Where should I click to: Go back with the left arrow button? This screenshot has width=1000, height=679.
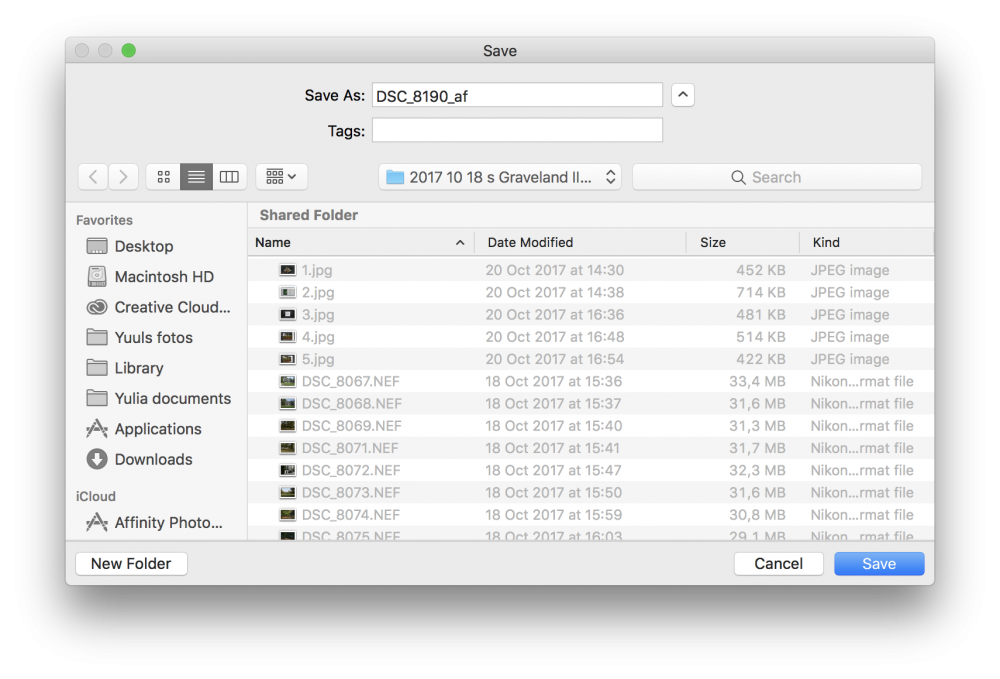[x=93, y=177]
